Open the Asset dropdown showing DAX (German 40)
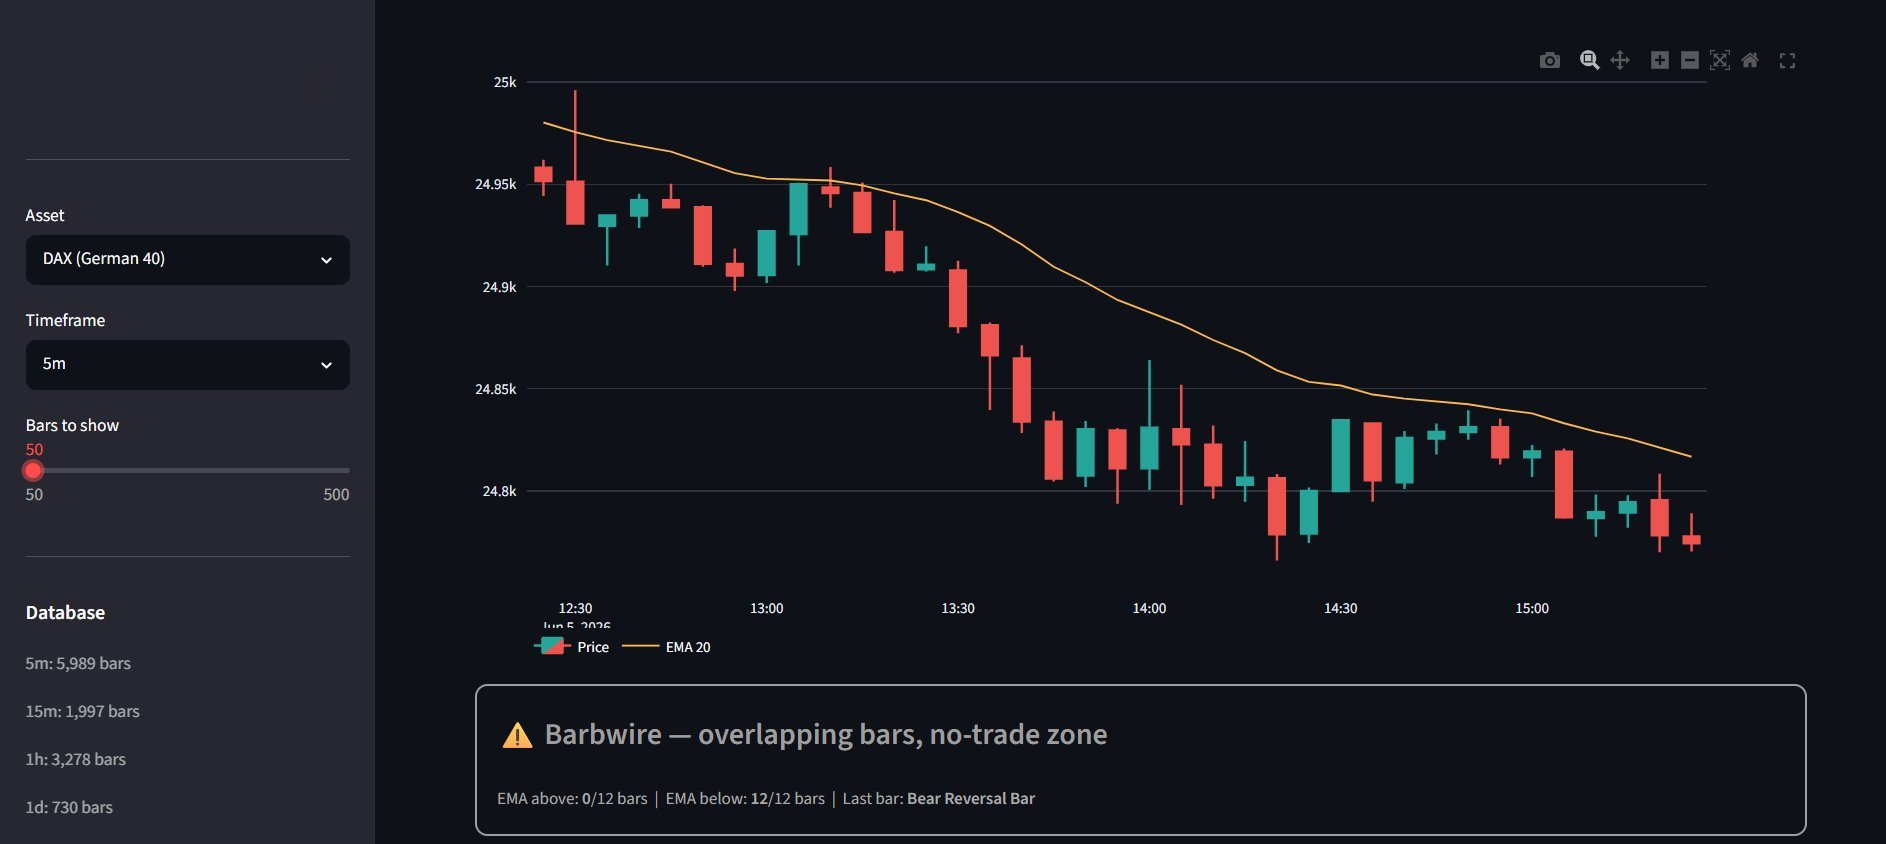Screen dimensions: 1886x844 188,260
